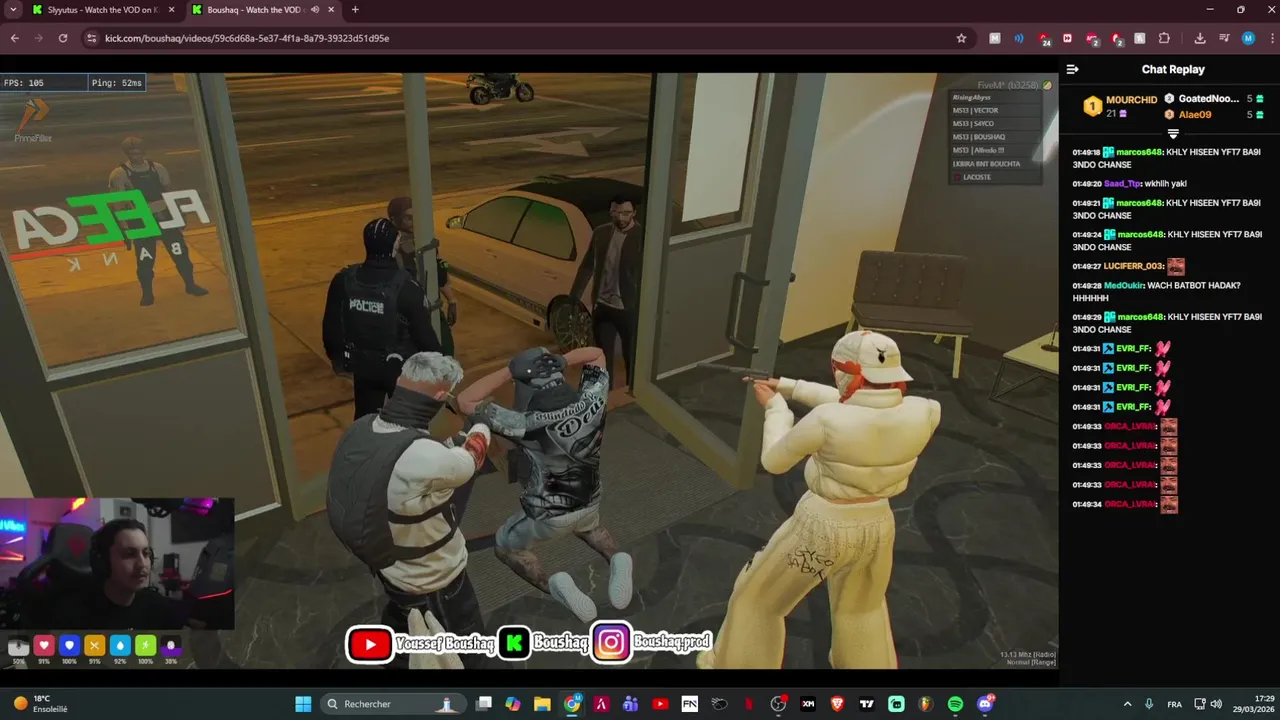Screen dimensions: 1280x720
Task: Click EVRI_FF's first 01:49:31 message
Action: coord(1121,349)
